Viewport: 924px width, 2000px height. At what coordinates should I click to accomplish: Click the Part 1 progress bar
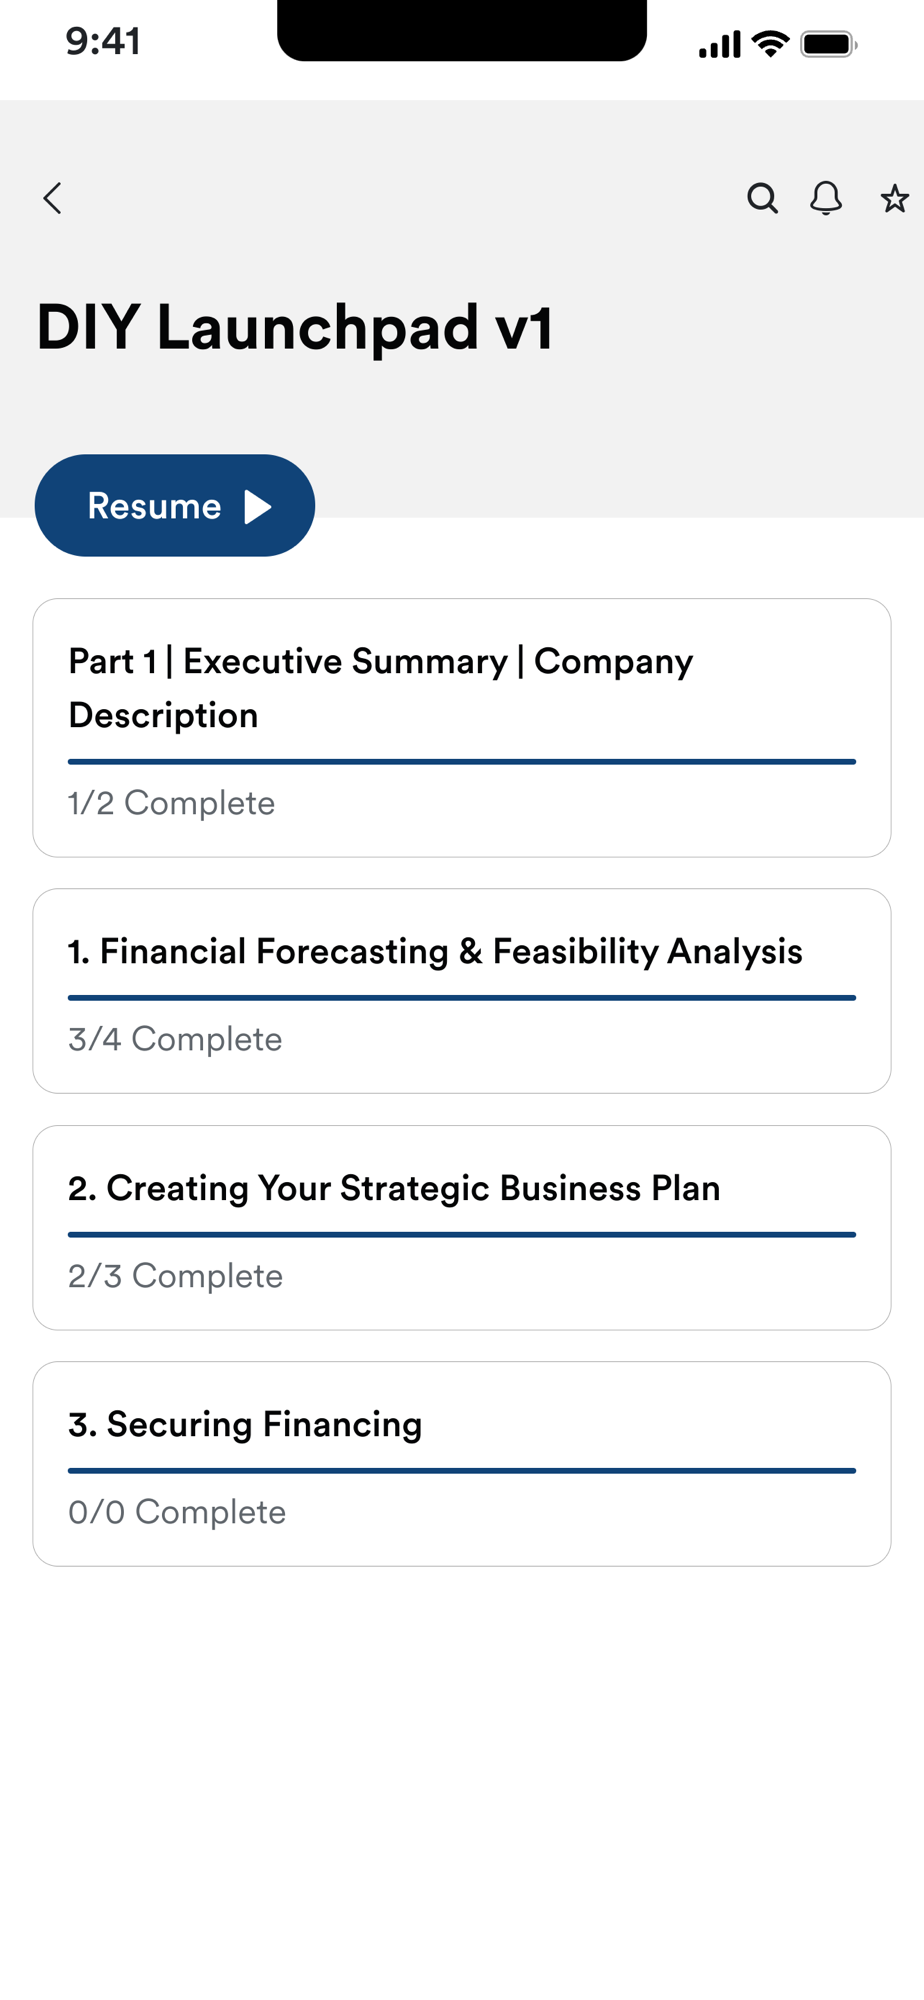462,762
